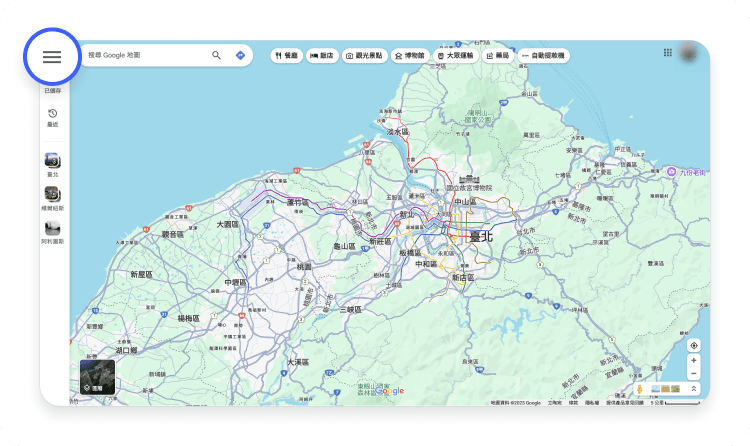This screenshot has height=446, width=750.
Task: Filter by 飯店 hotels chip
Action: pos(322,56)
